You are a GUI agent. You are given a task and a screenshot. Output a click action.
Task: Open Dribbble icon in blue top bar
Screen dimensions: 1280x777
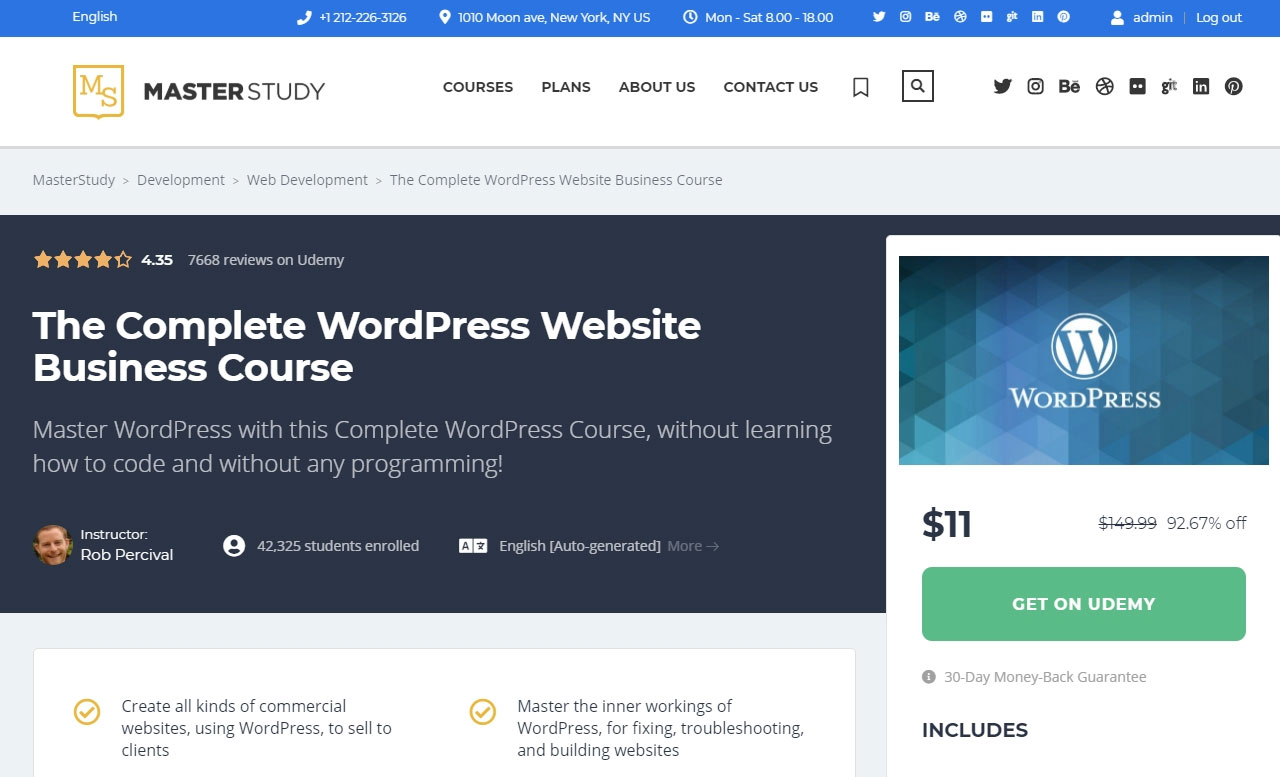click(960, 17)
